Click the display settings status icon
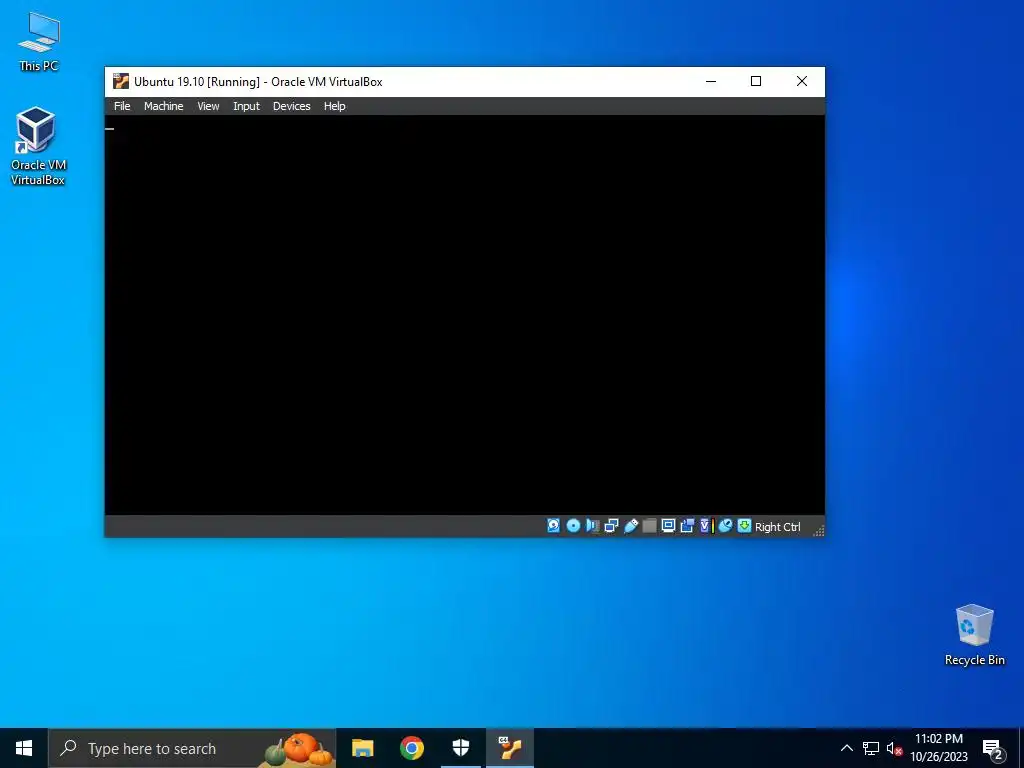 (x=668, y=526)
